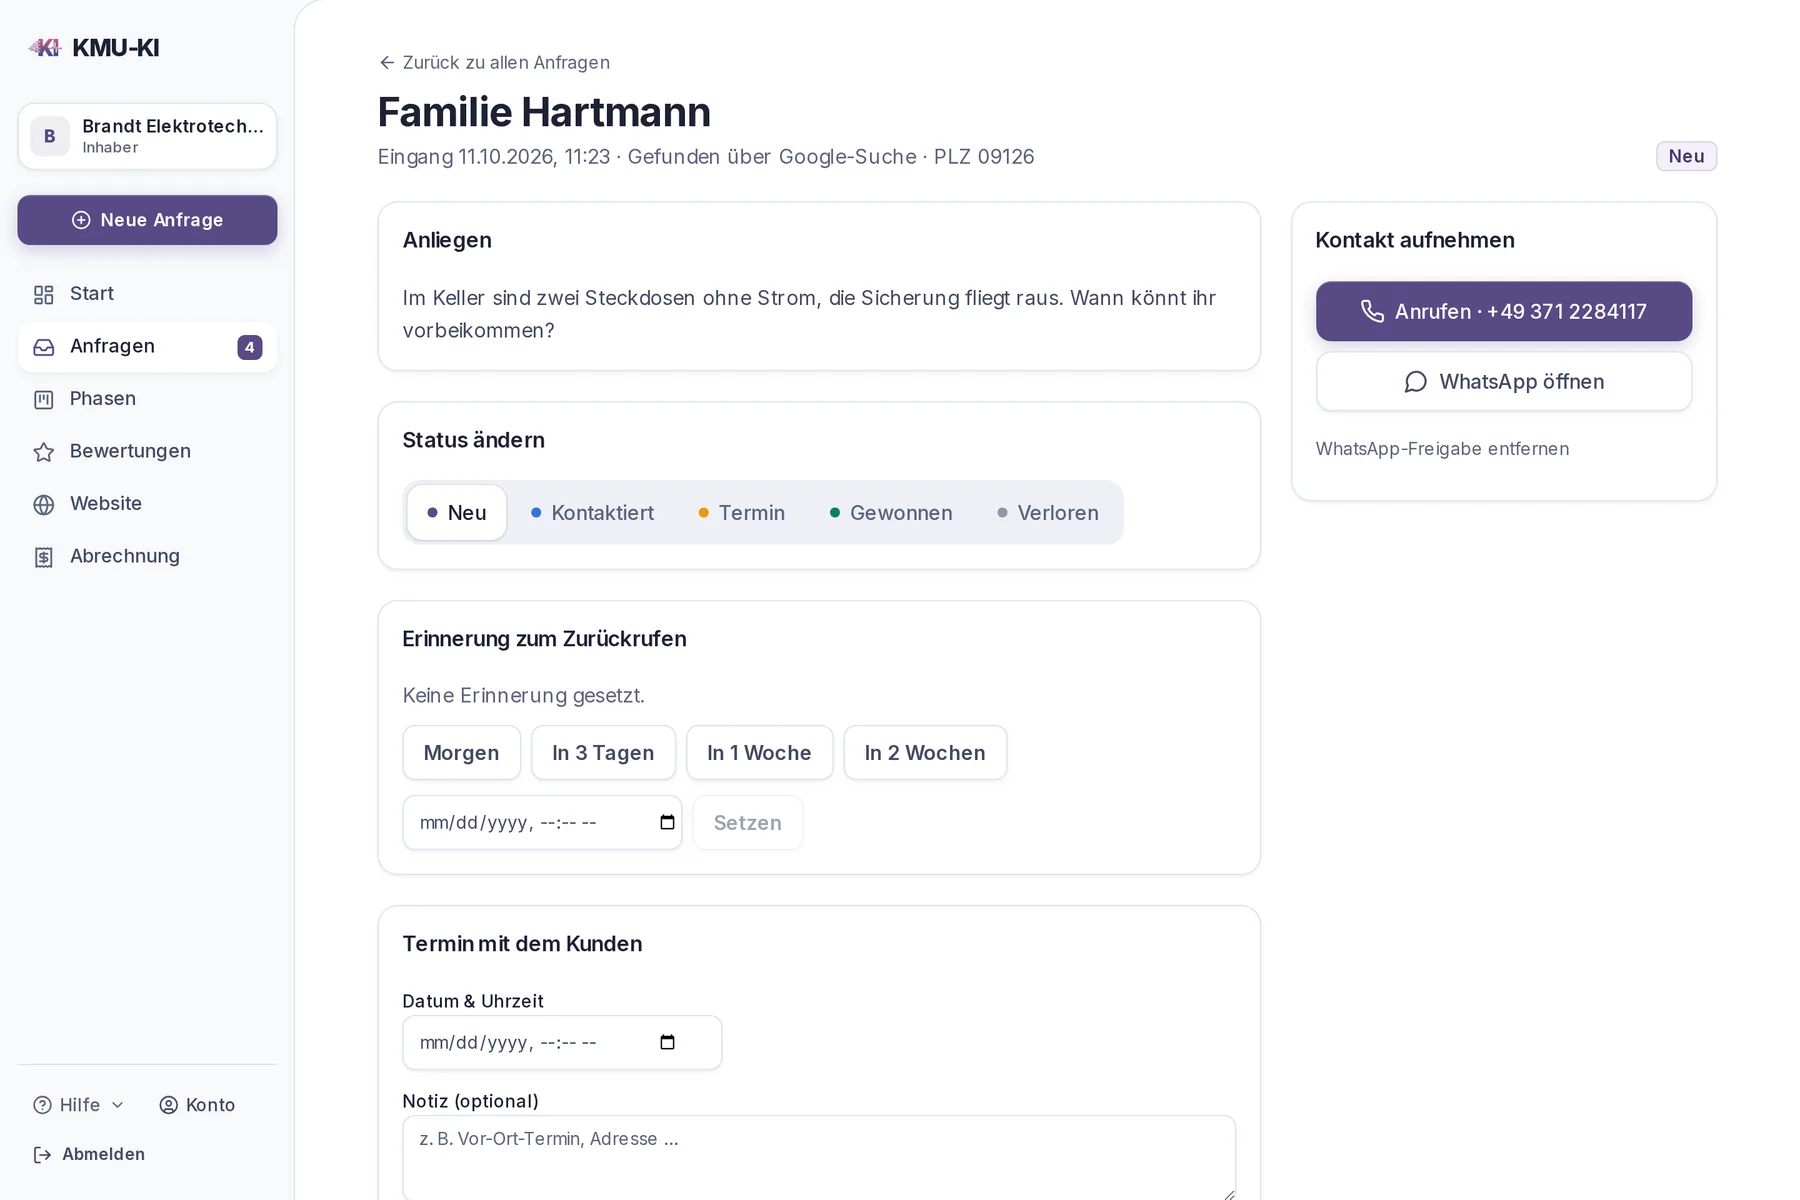This screenshot has height=1200, width=1800.
Task: Click the Phasen board icon
Action: [43, 399]
